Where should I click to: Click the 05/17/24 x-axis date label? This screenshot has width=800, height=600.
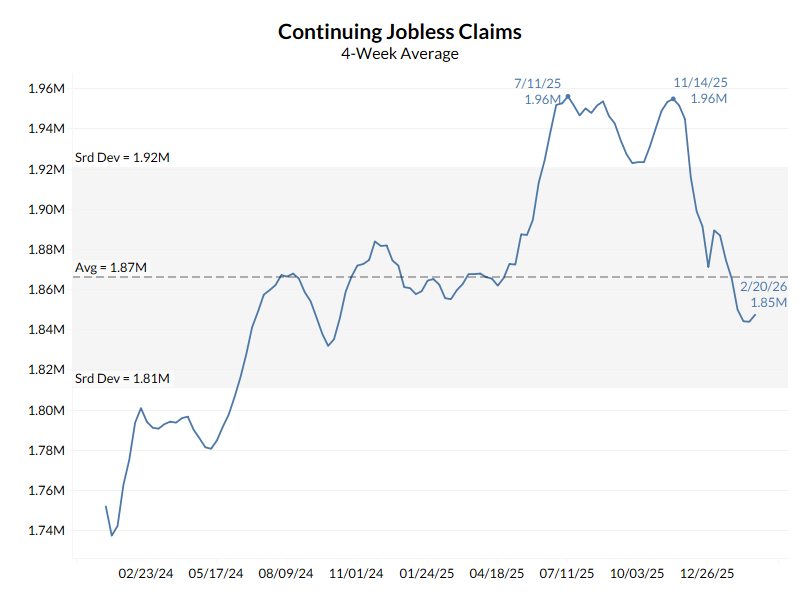click(x=216, y=574)
